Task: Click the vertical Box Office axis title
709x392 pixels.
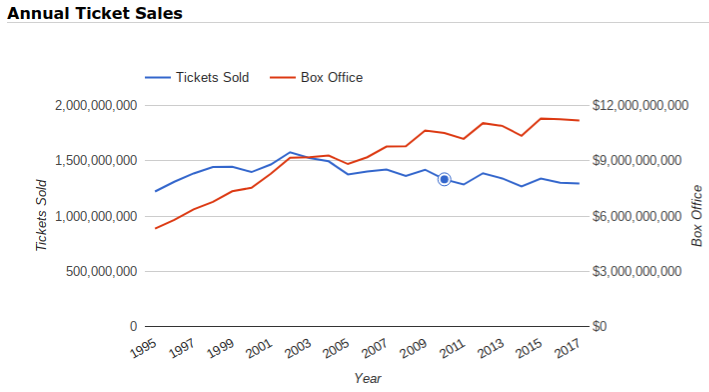Action: 697,216
